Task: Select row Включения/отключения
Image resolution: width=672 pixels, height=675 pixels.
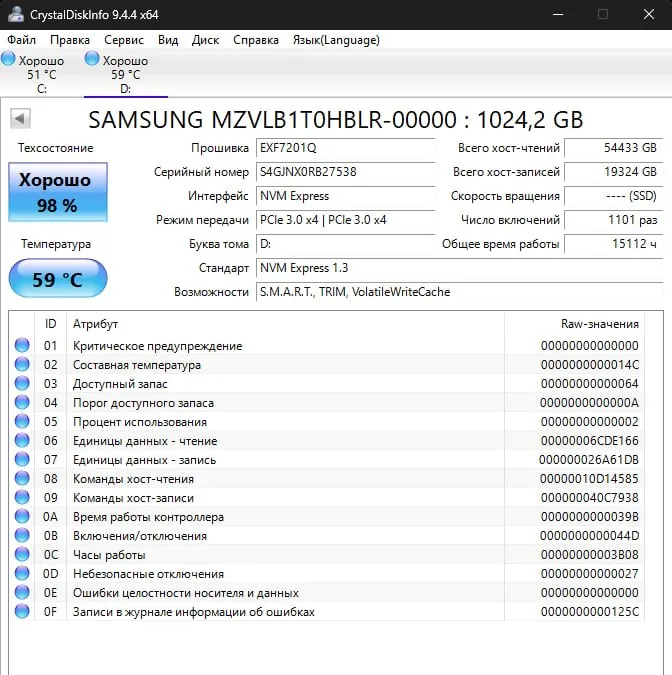Action: [327, 536]
